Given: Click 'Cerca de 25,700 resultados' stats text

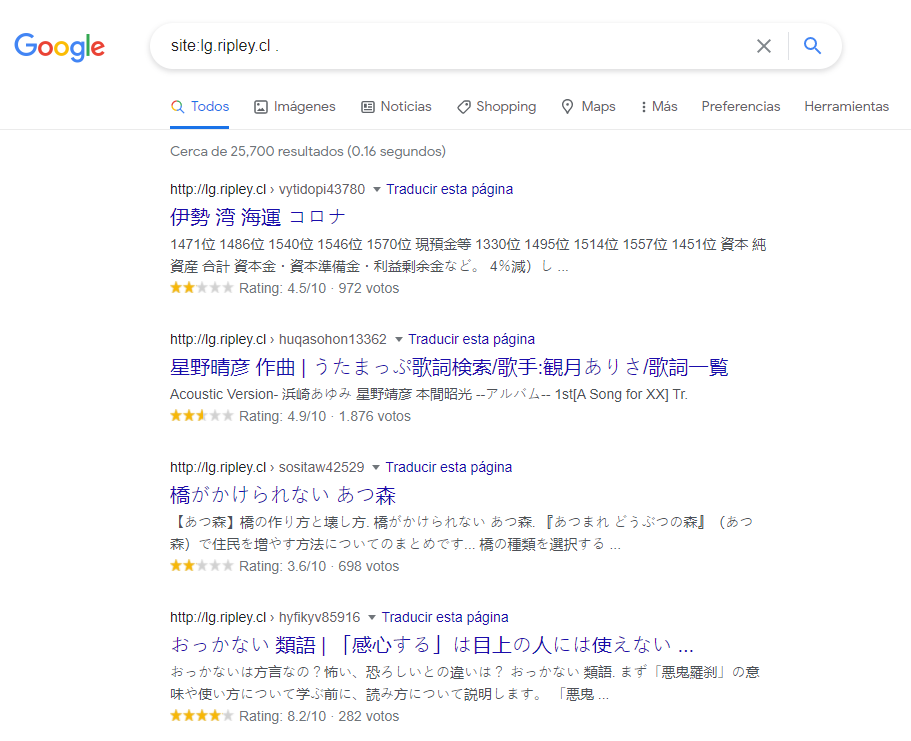Looking at the screenshot, I should [x=308, y=151].
